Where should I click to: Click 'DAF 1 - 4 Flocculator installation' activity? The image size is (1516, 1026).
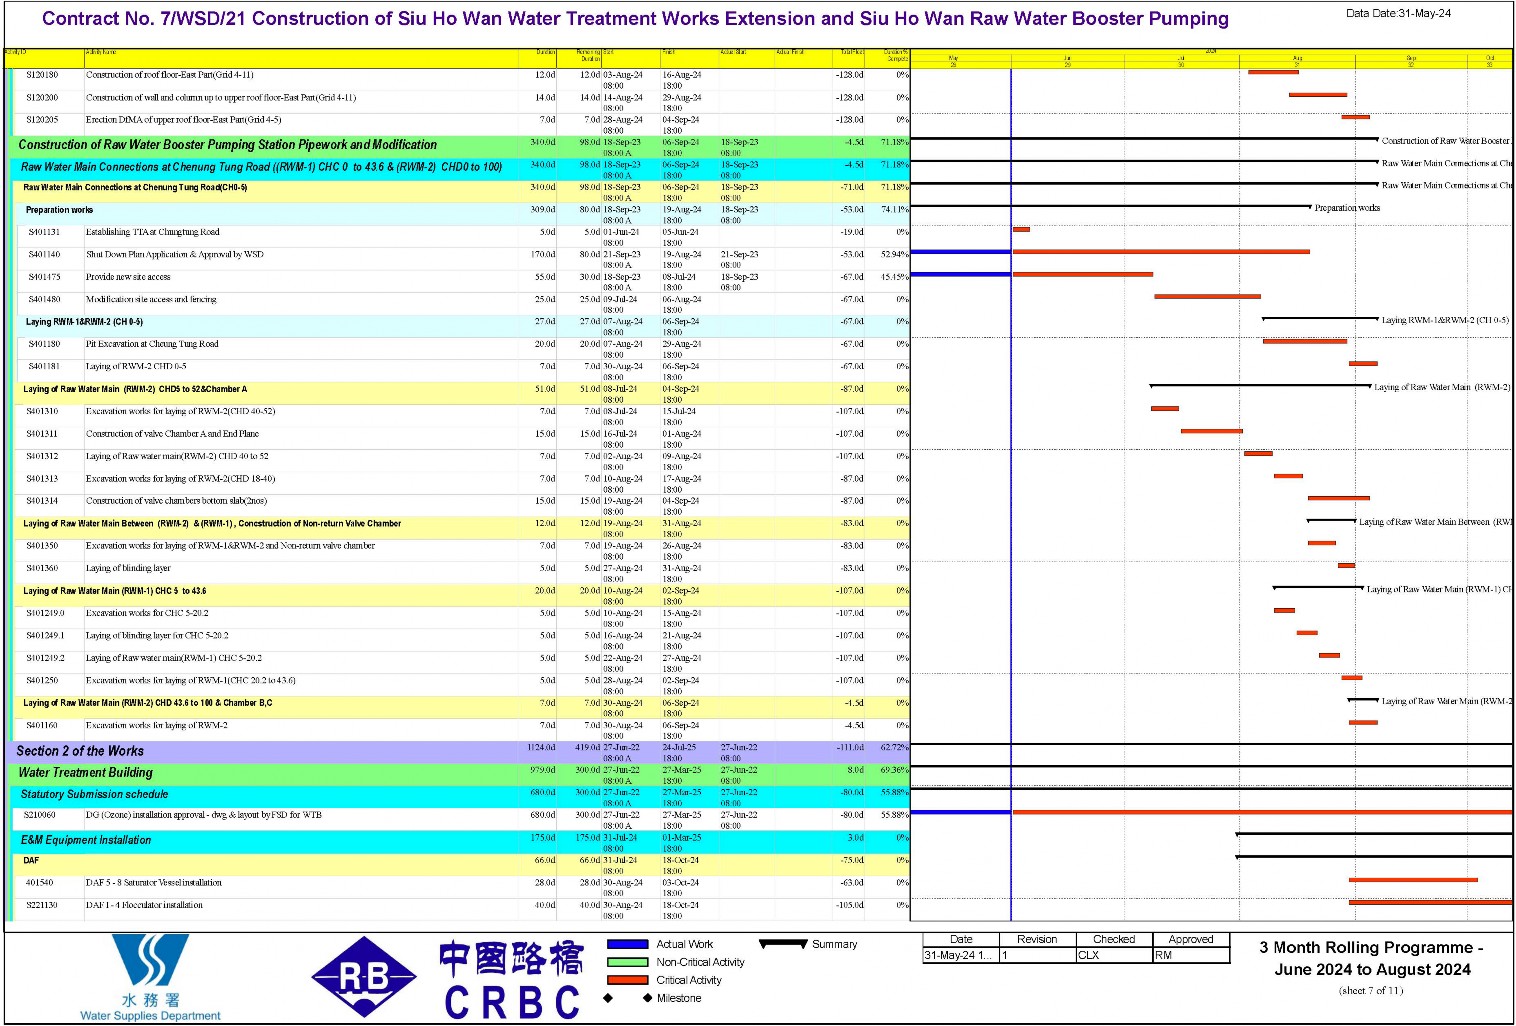click(144, 905)
